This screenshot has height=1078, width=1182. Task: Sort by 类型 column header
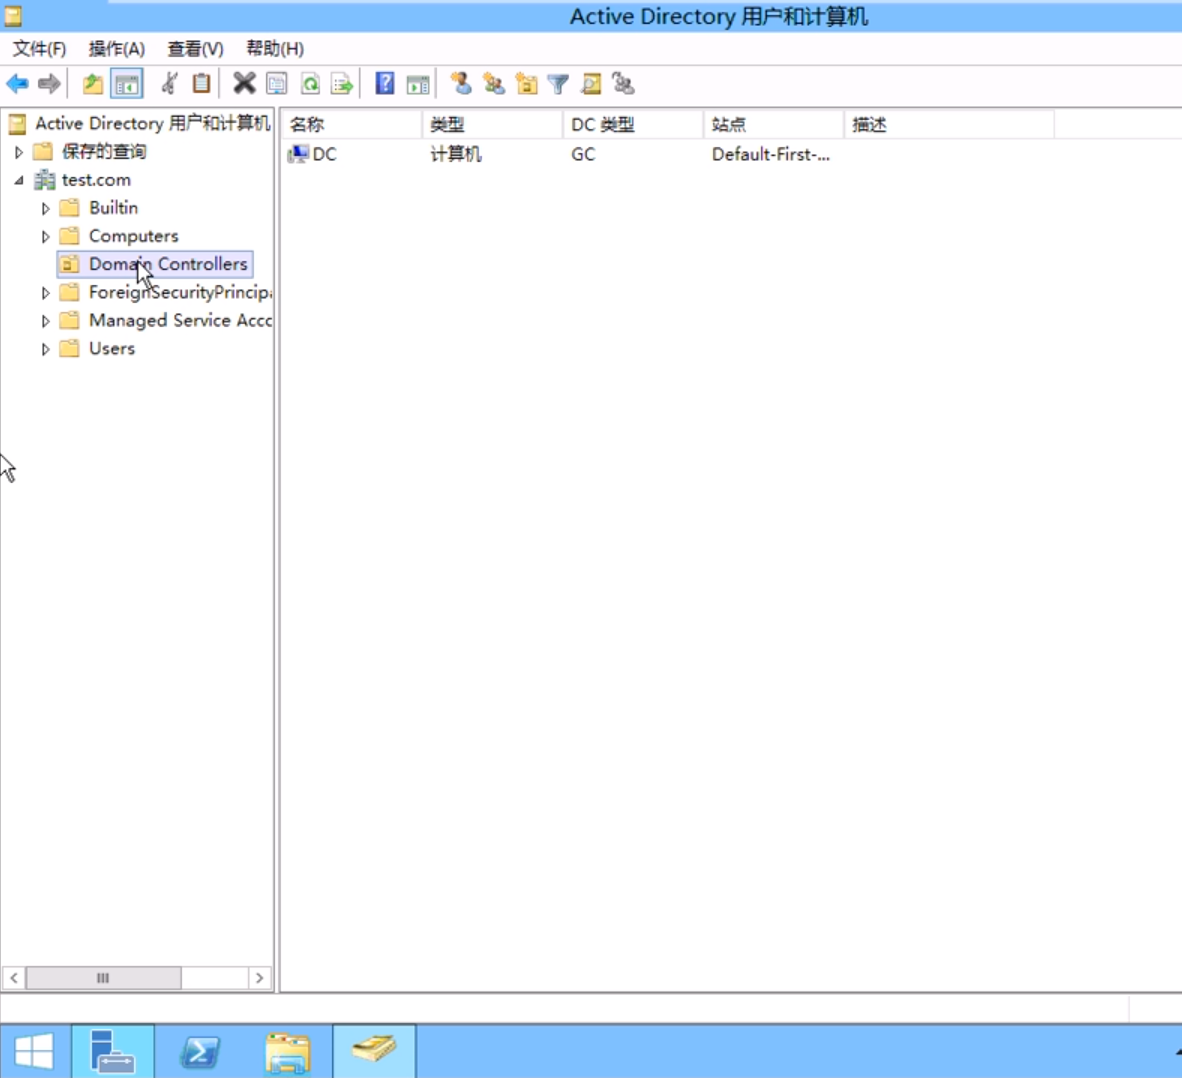pyautogui.click(x=492, y=124)
